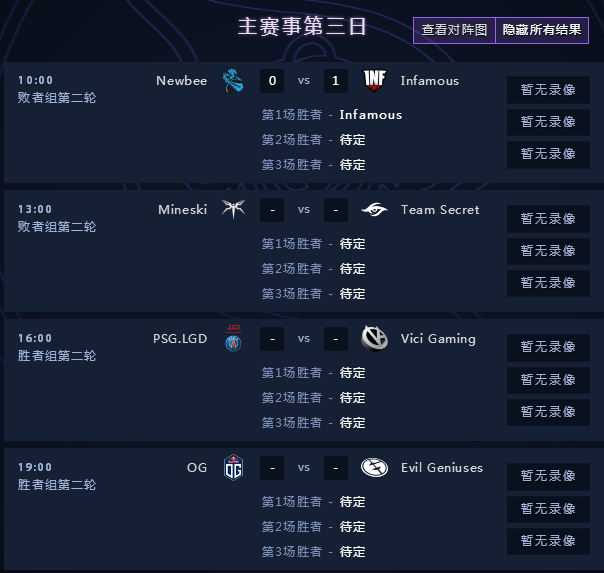
Task: Select the Team Secret name link
Action: pyautogui.click(x=440, y=210)
